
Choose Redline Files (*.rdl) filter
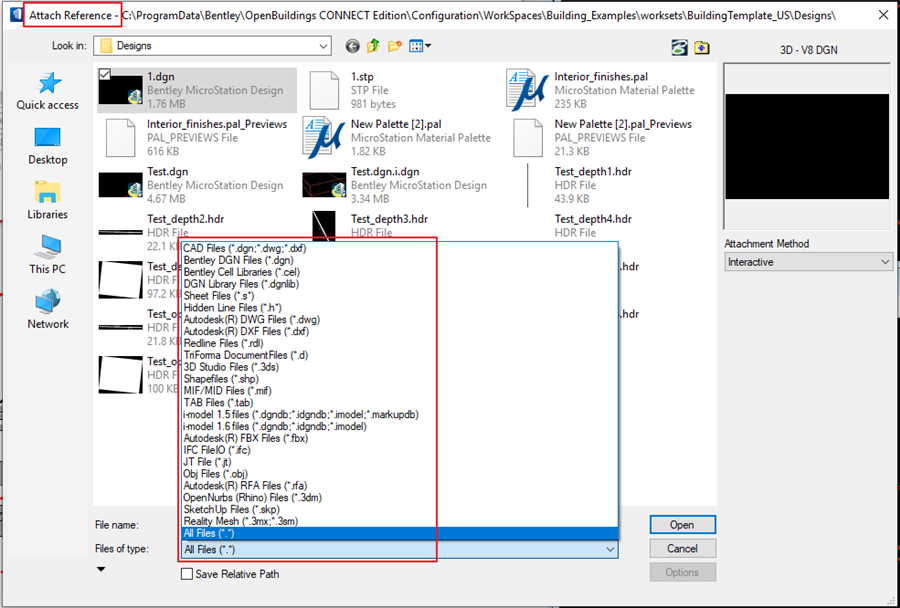click(x=399, y=343)
